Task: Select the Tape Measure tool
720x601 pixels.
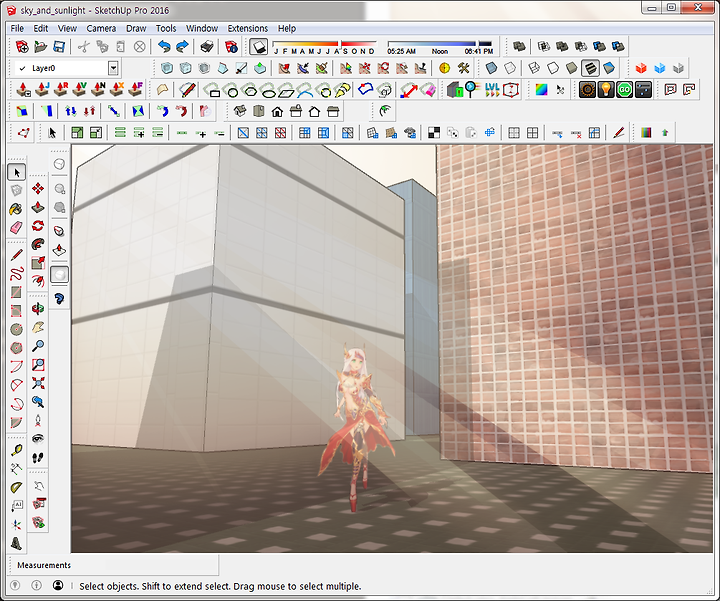Action: click(x=16, y=450)
